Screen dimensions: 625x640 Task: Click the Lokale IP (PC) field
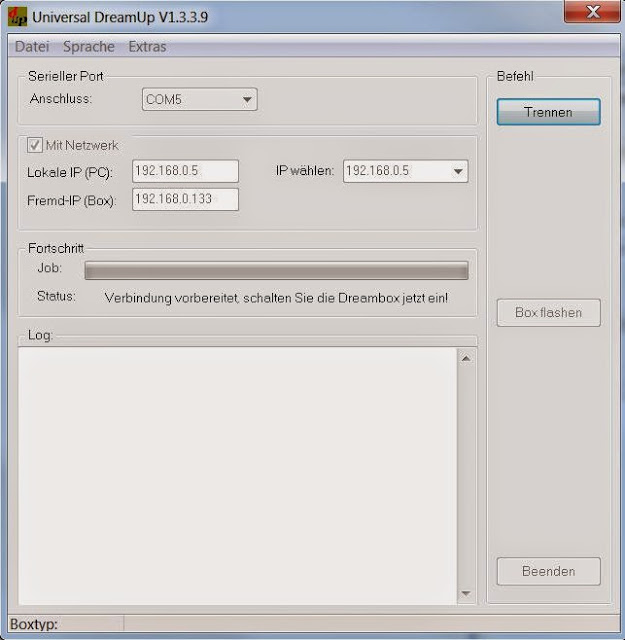[185, 171]
